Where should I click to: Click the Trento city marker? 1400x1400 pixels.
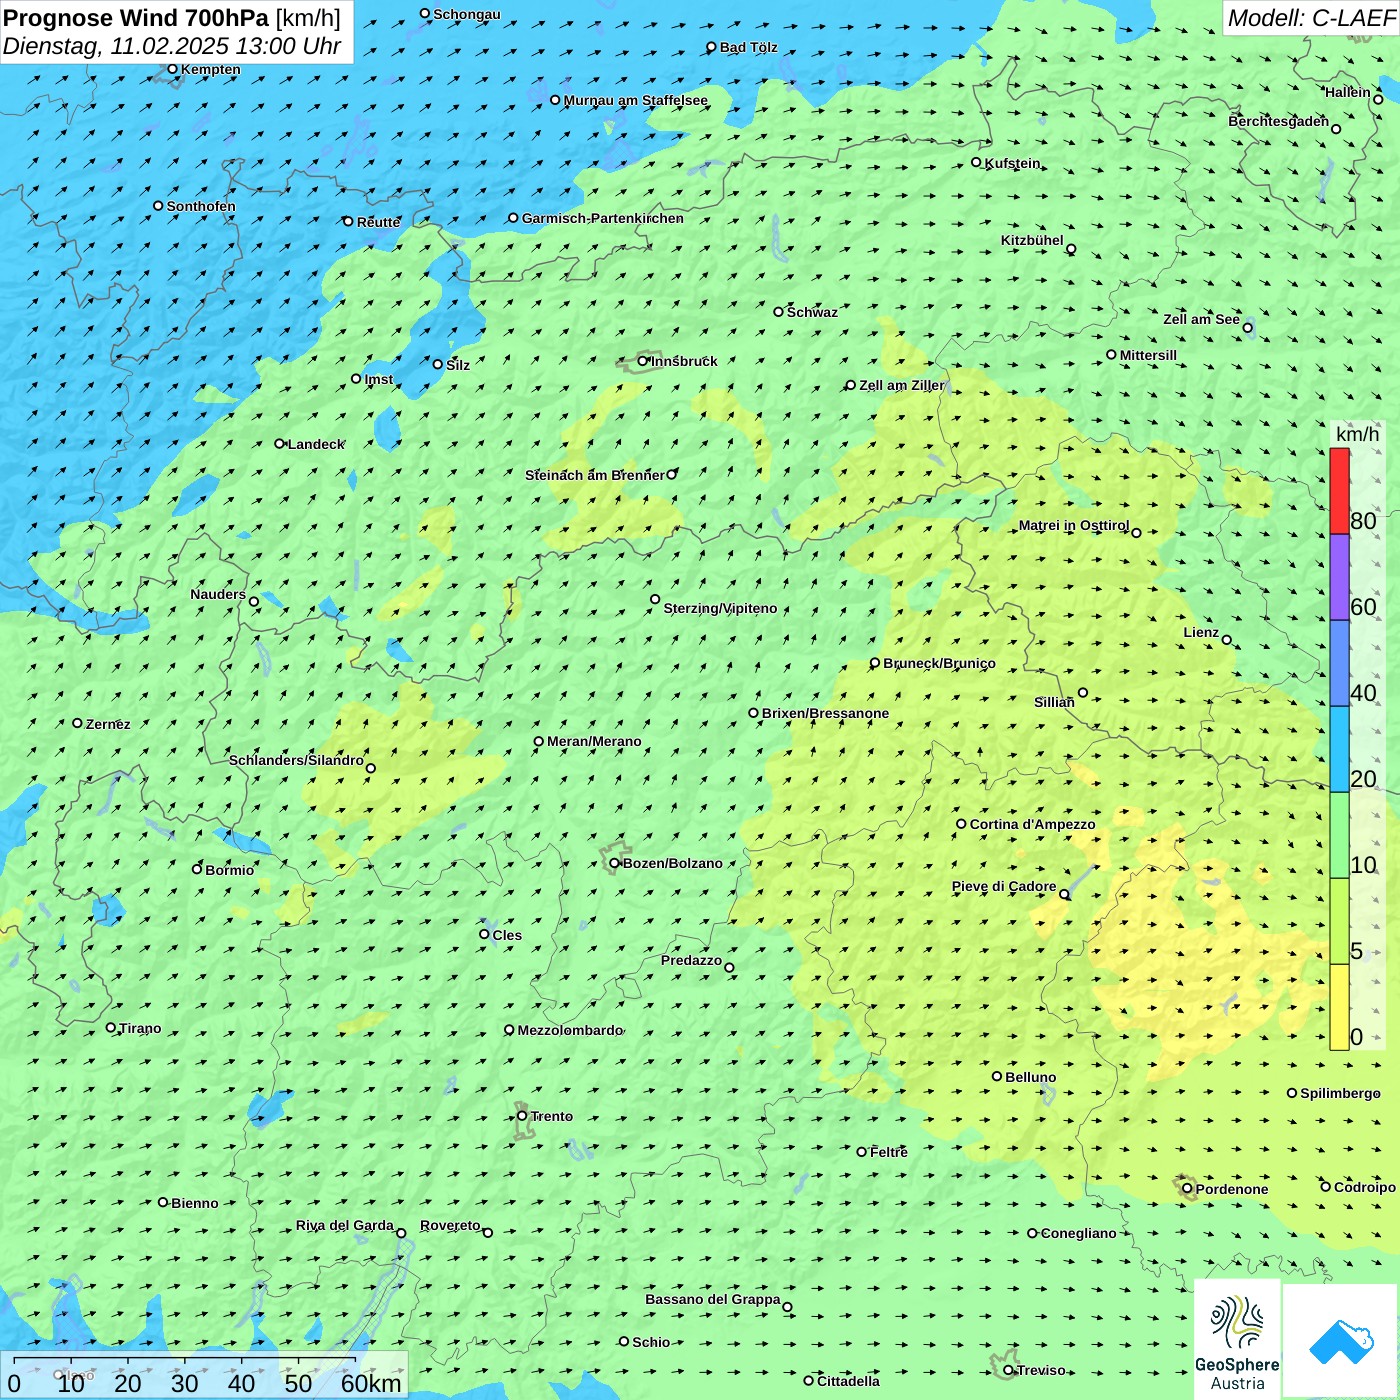(522, 1116)
